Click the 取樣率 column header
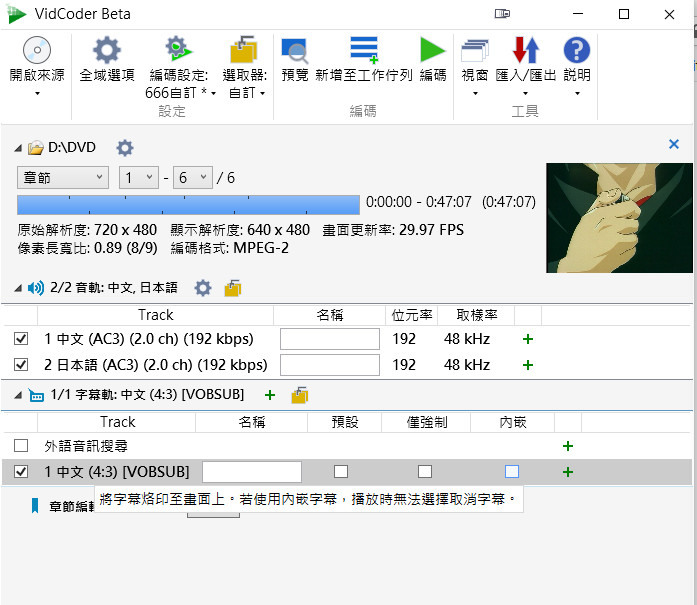 pyautogui.click(x=476, y=315)
